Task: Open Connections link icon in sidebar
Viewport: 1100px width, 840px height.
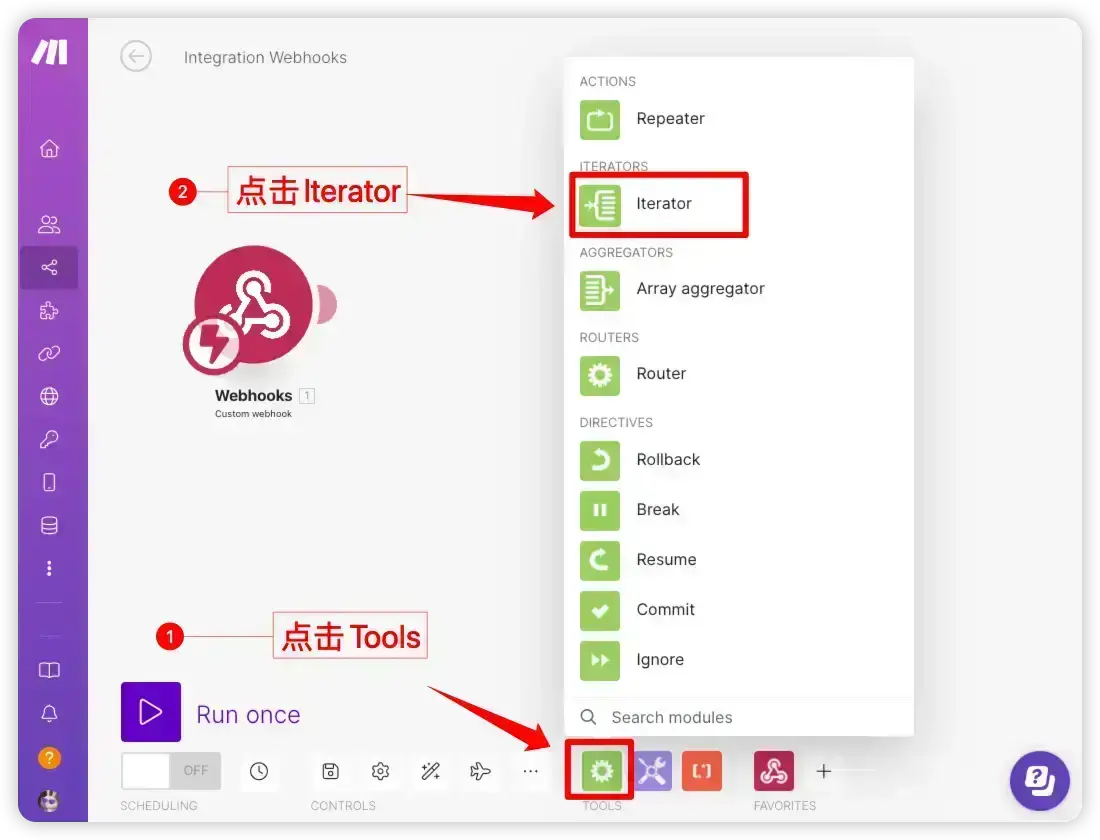Action: pyautogui.click(x=49, y=353)
